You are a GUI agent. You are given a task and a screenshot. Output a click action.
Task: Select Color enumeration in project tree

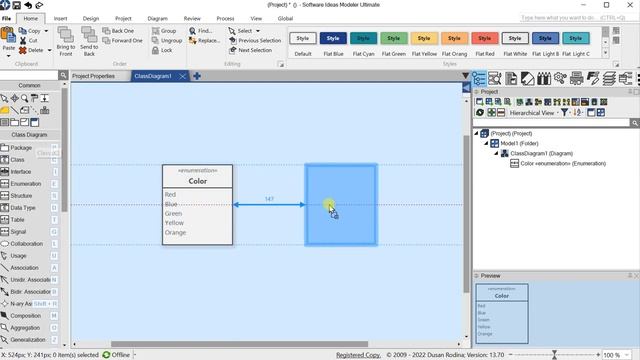pyautogui.click(x=558, y=164)
